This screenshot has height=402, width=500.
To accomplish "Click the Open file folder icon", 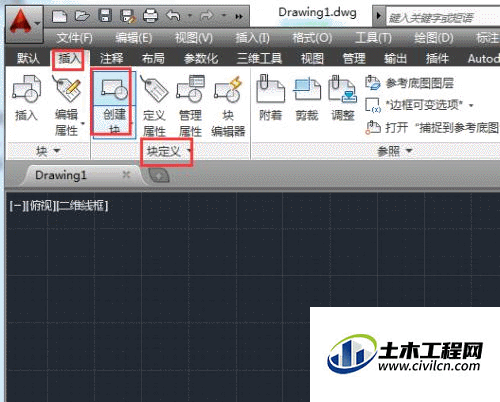I will 82,16.
